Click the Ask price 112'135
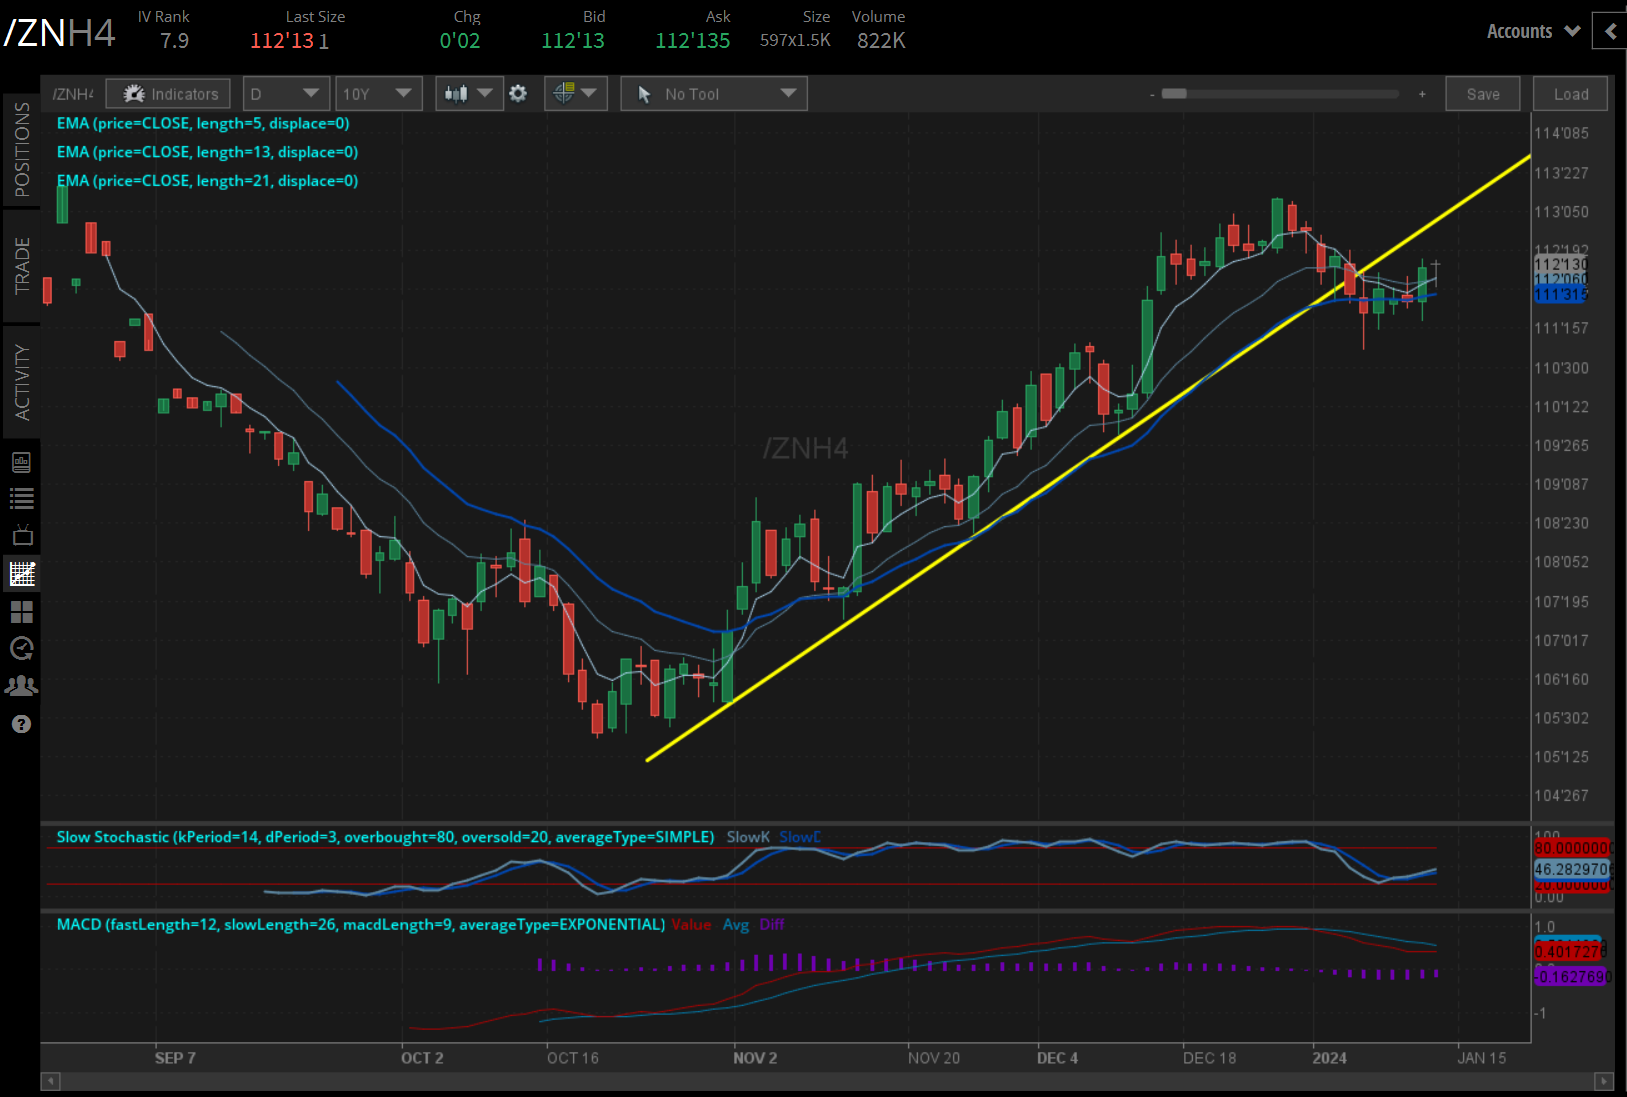 tap(693, 41)
